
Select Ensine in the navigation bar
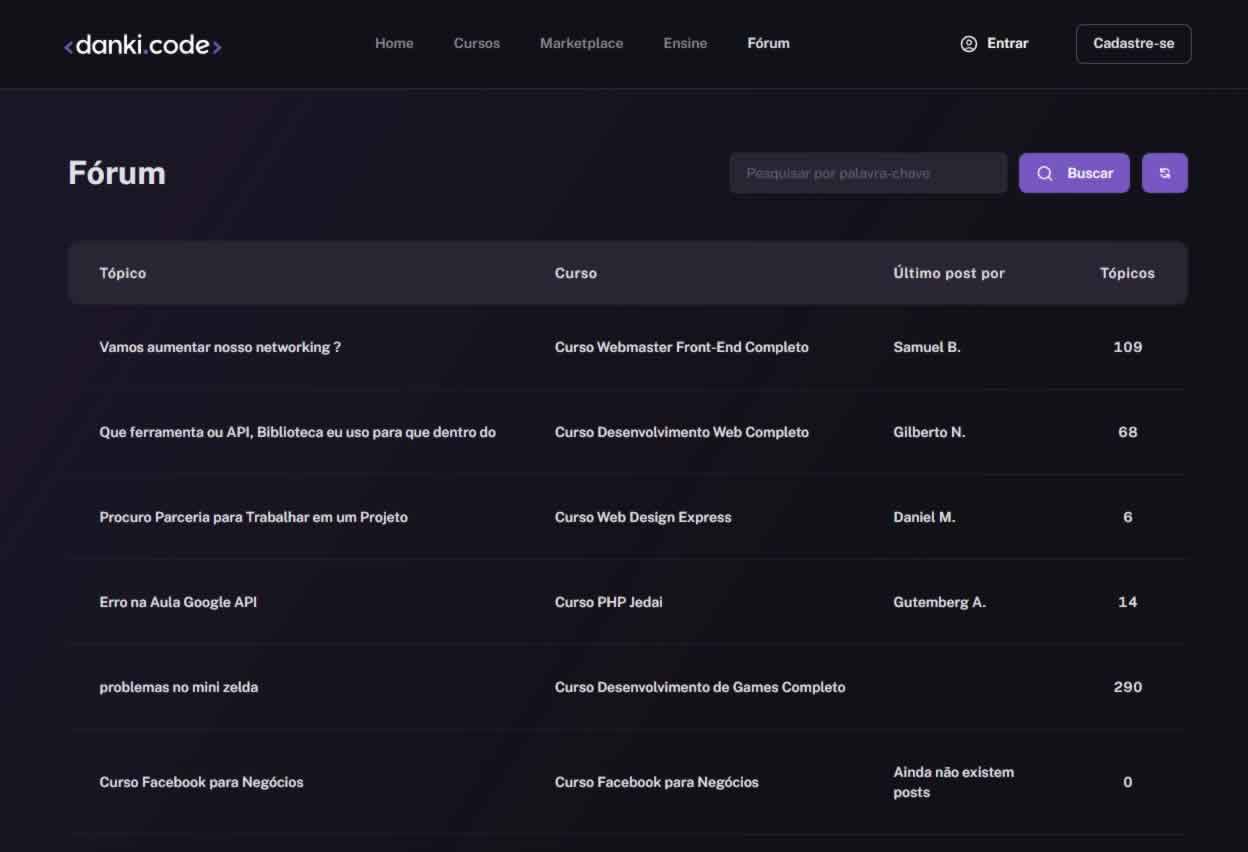click(x=685, y=44)
